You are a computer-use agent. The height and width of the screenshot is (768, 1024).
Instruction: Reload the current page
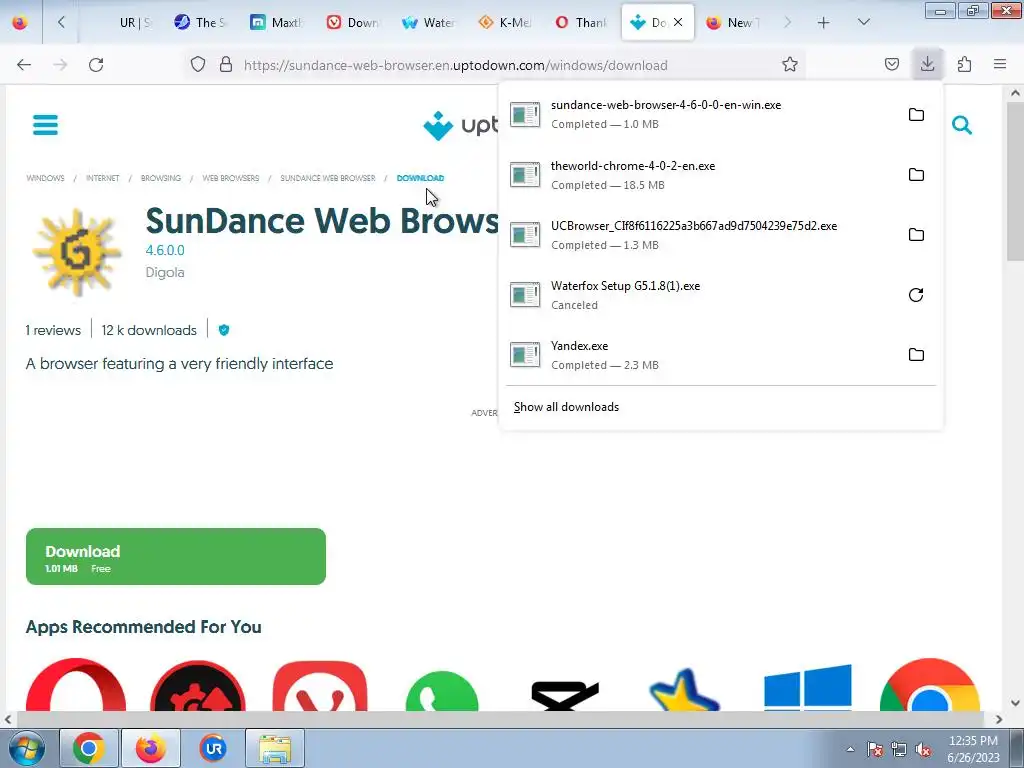tap(96, 65)
